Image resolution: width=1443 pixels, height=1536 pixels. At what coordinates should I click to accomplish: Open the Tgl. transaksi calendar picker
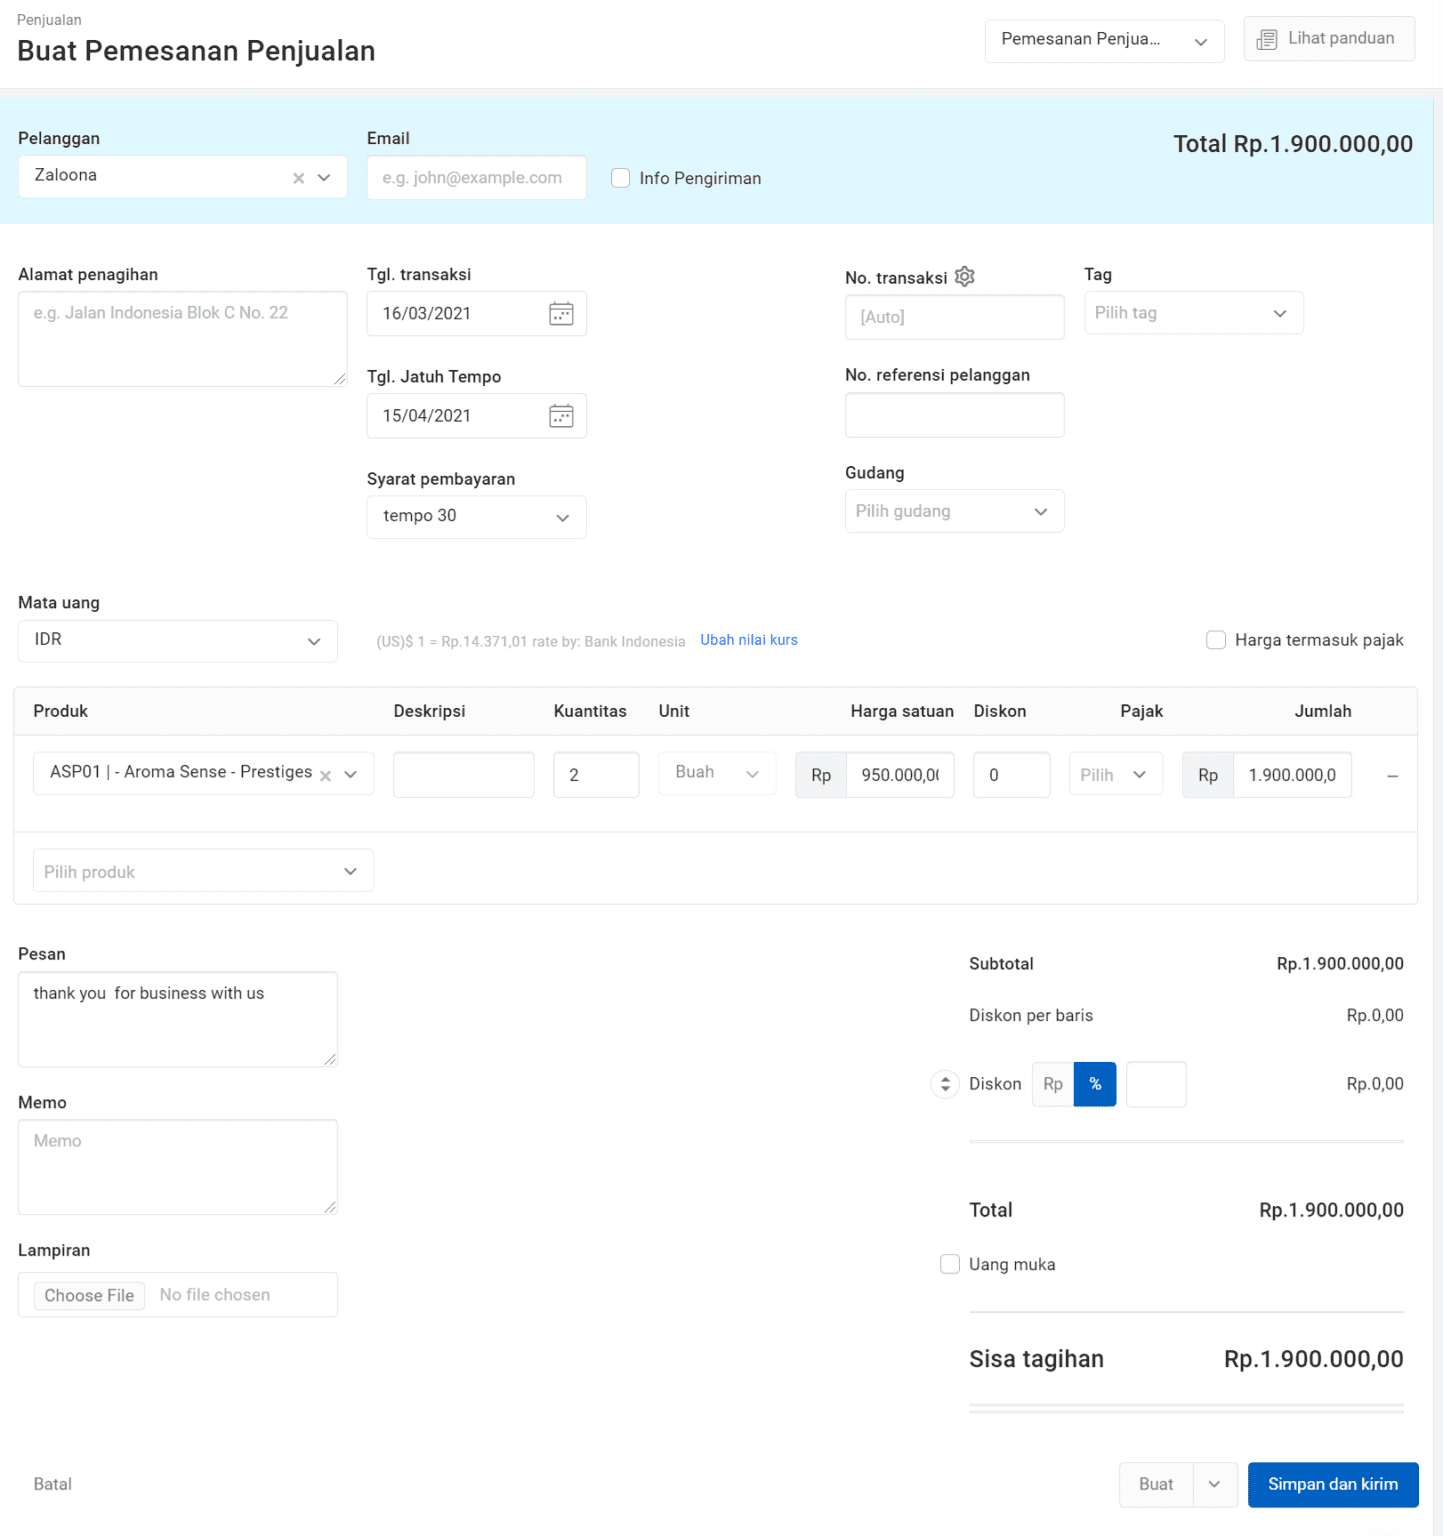click(x=560, y=313)
